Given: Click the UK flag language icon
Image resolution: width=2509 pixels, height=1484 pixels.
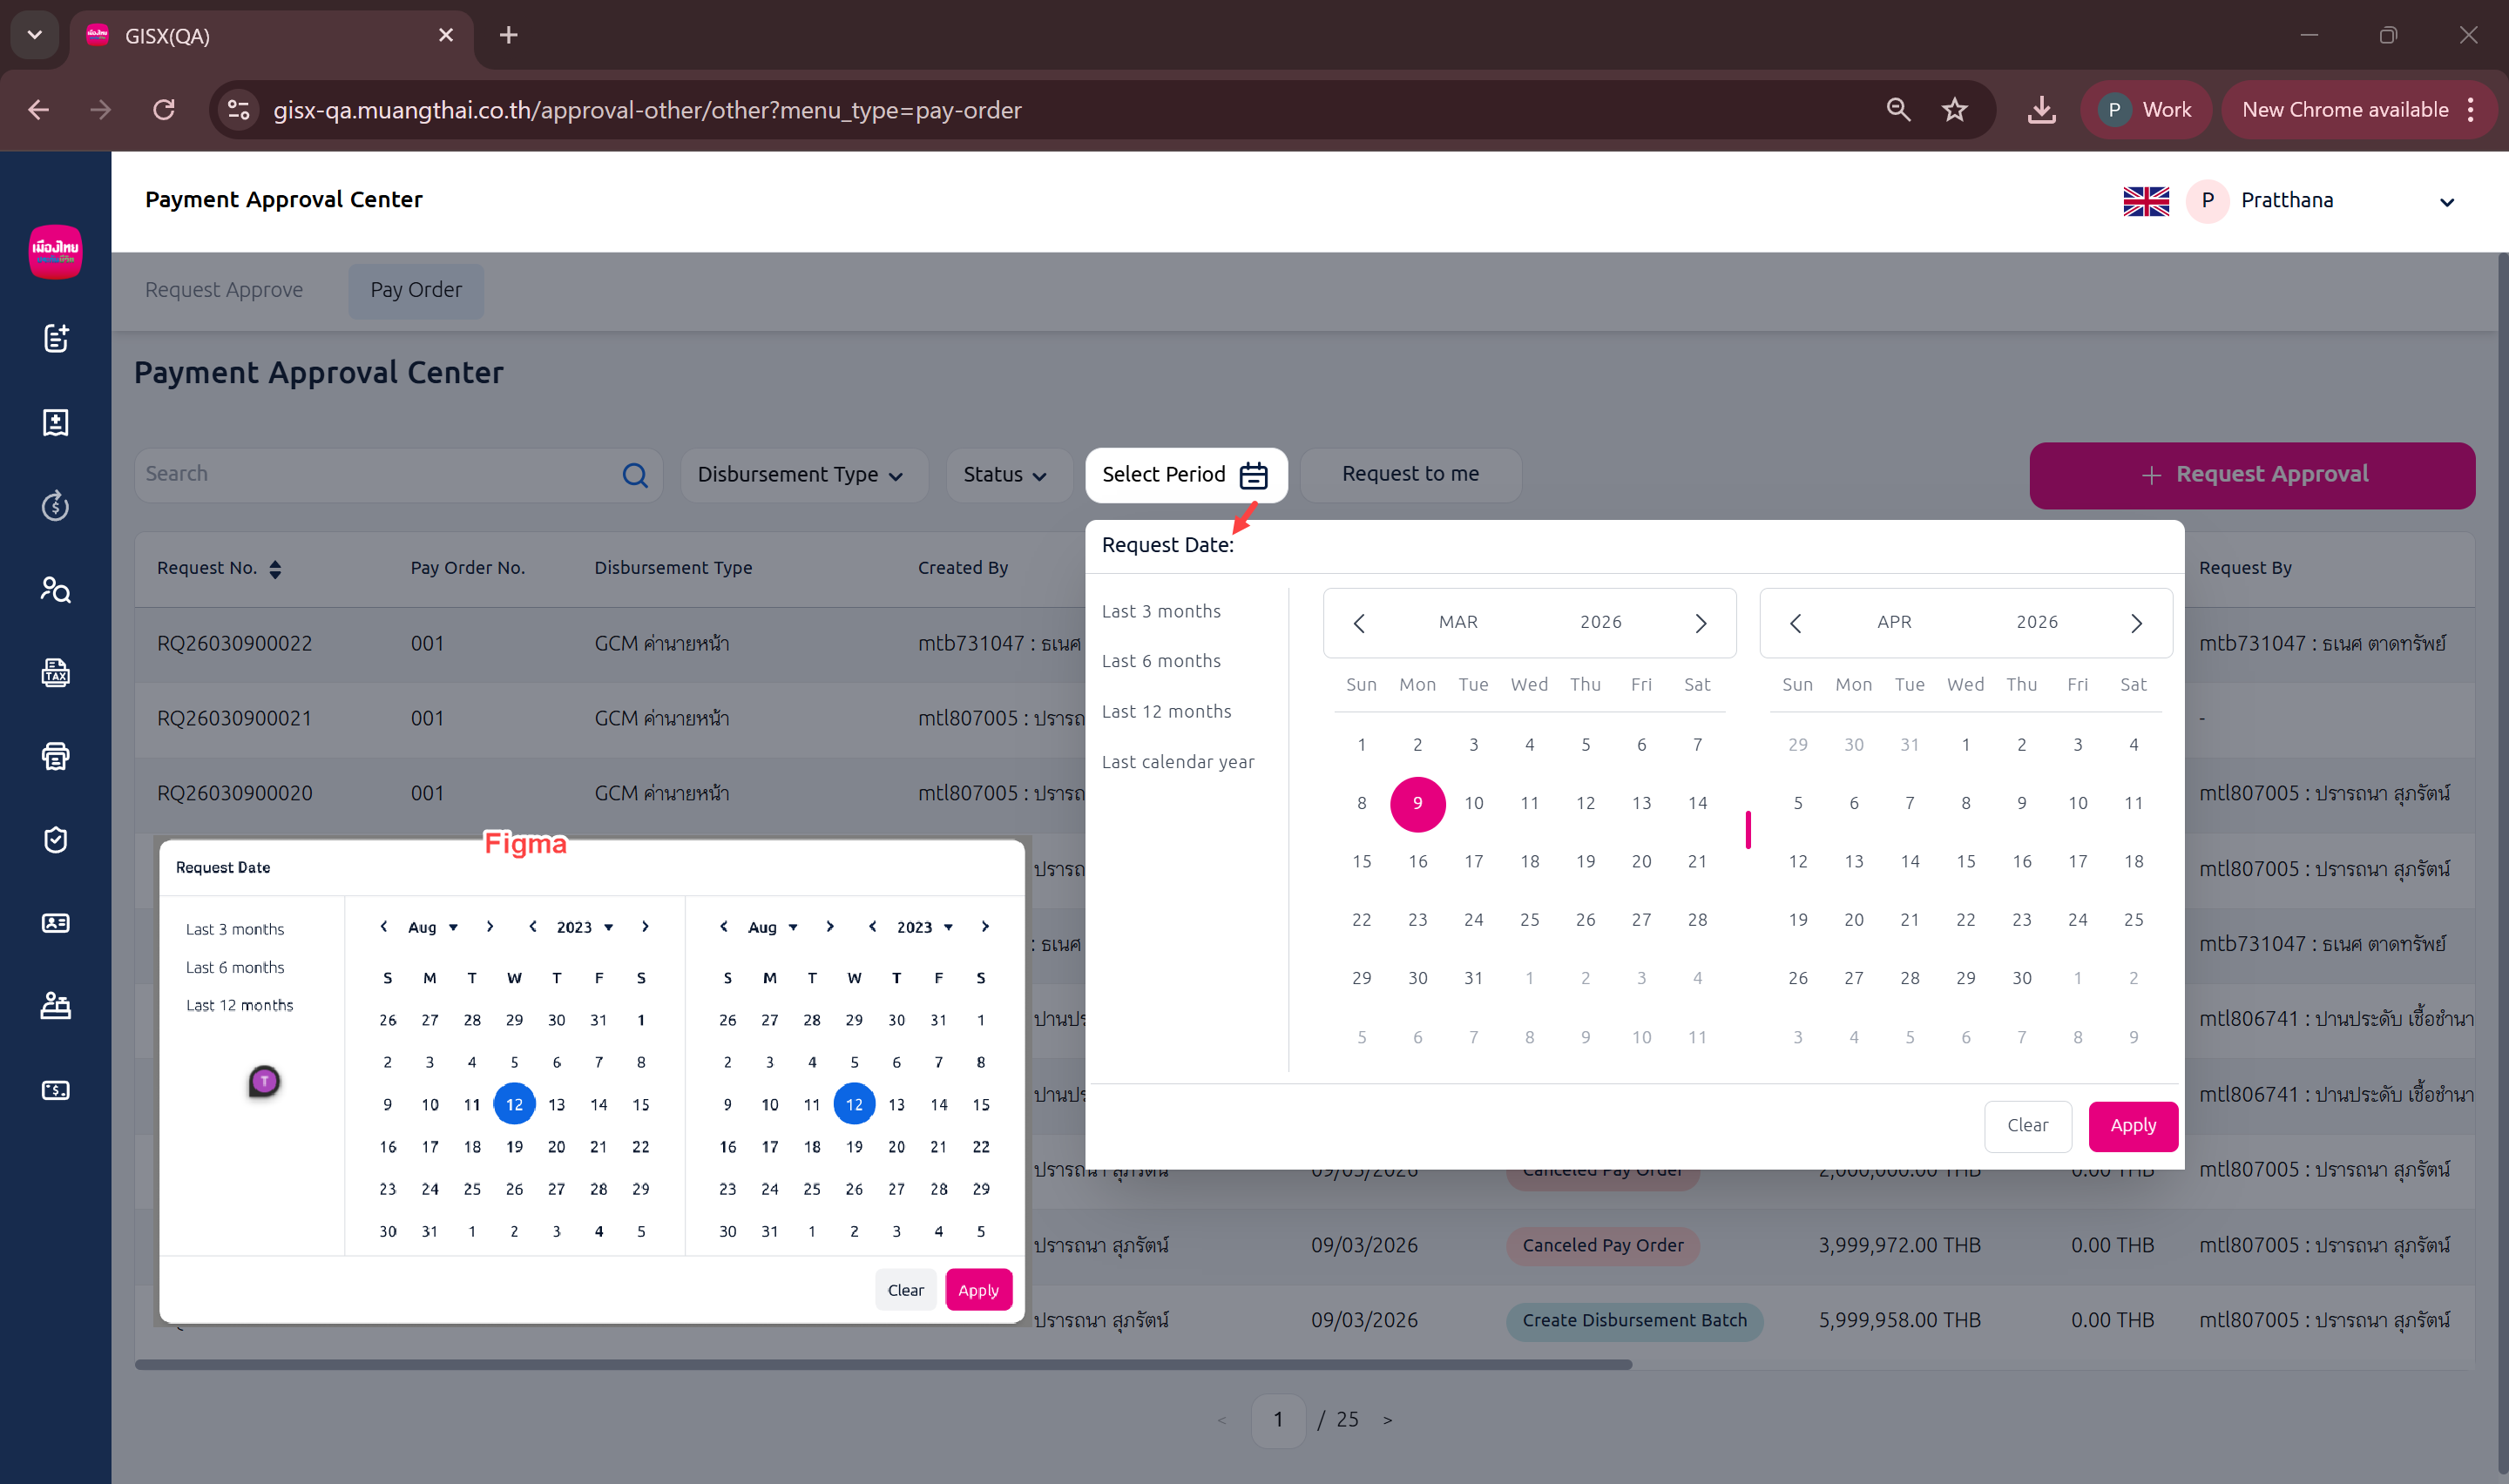Looking at the screenshot, I should coord(2146,201).
